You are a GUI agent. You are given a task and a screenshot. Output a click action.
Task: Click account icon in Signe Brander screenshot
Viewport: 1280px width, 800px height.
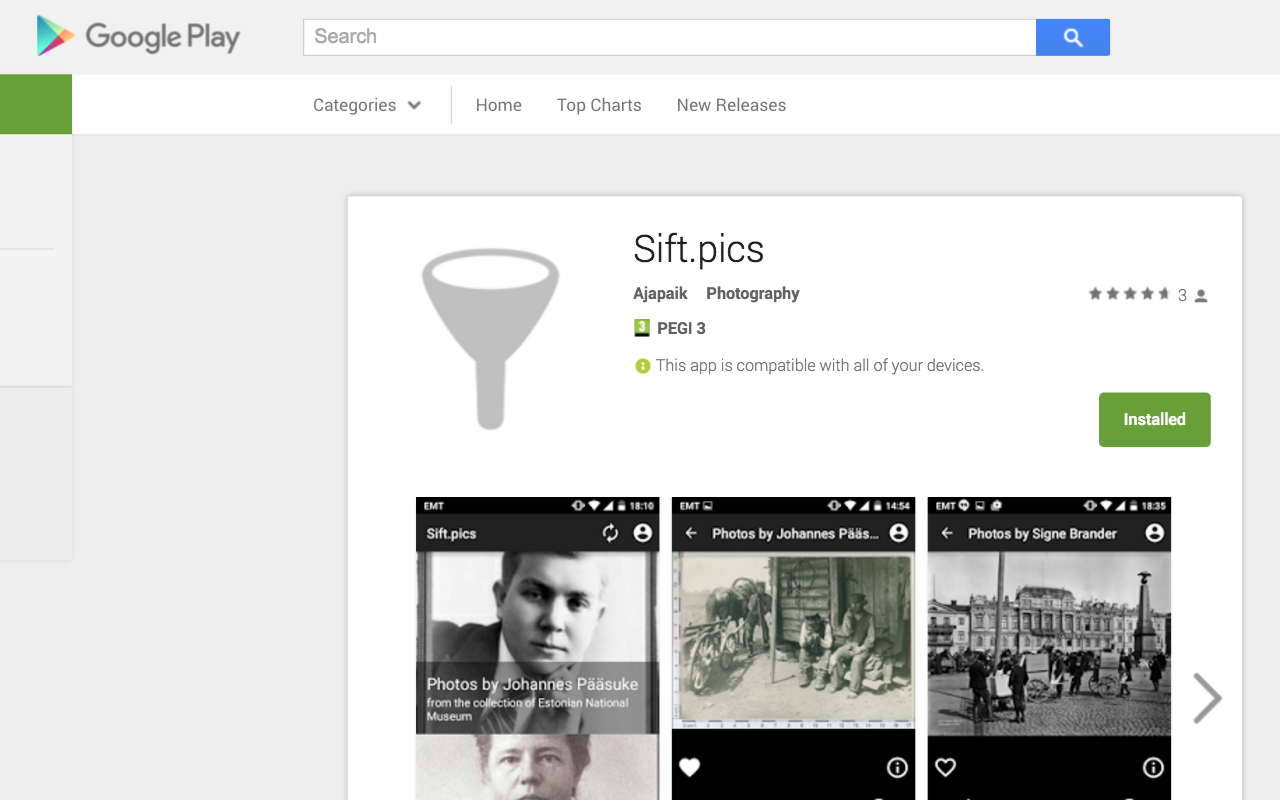pos(1154,533)
